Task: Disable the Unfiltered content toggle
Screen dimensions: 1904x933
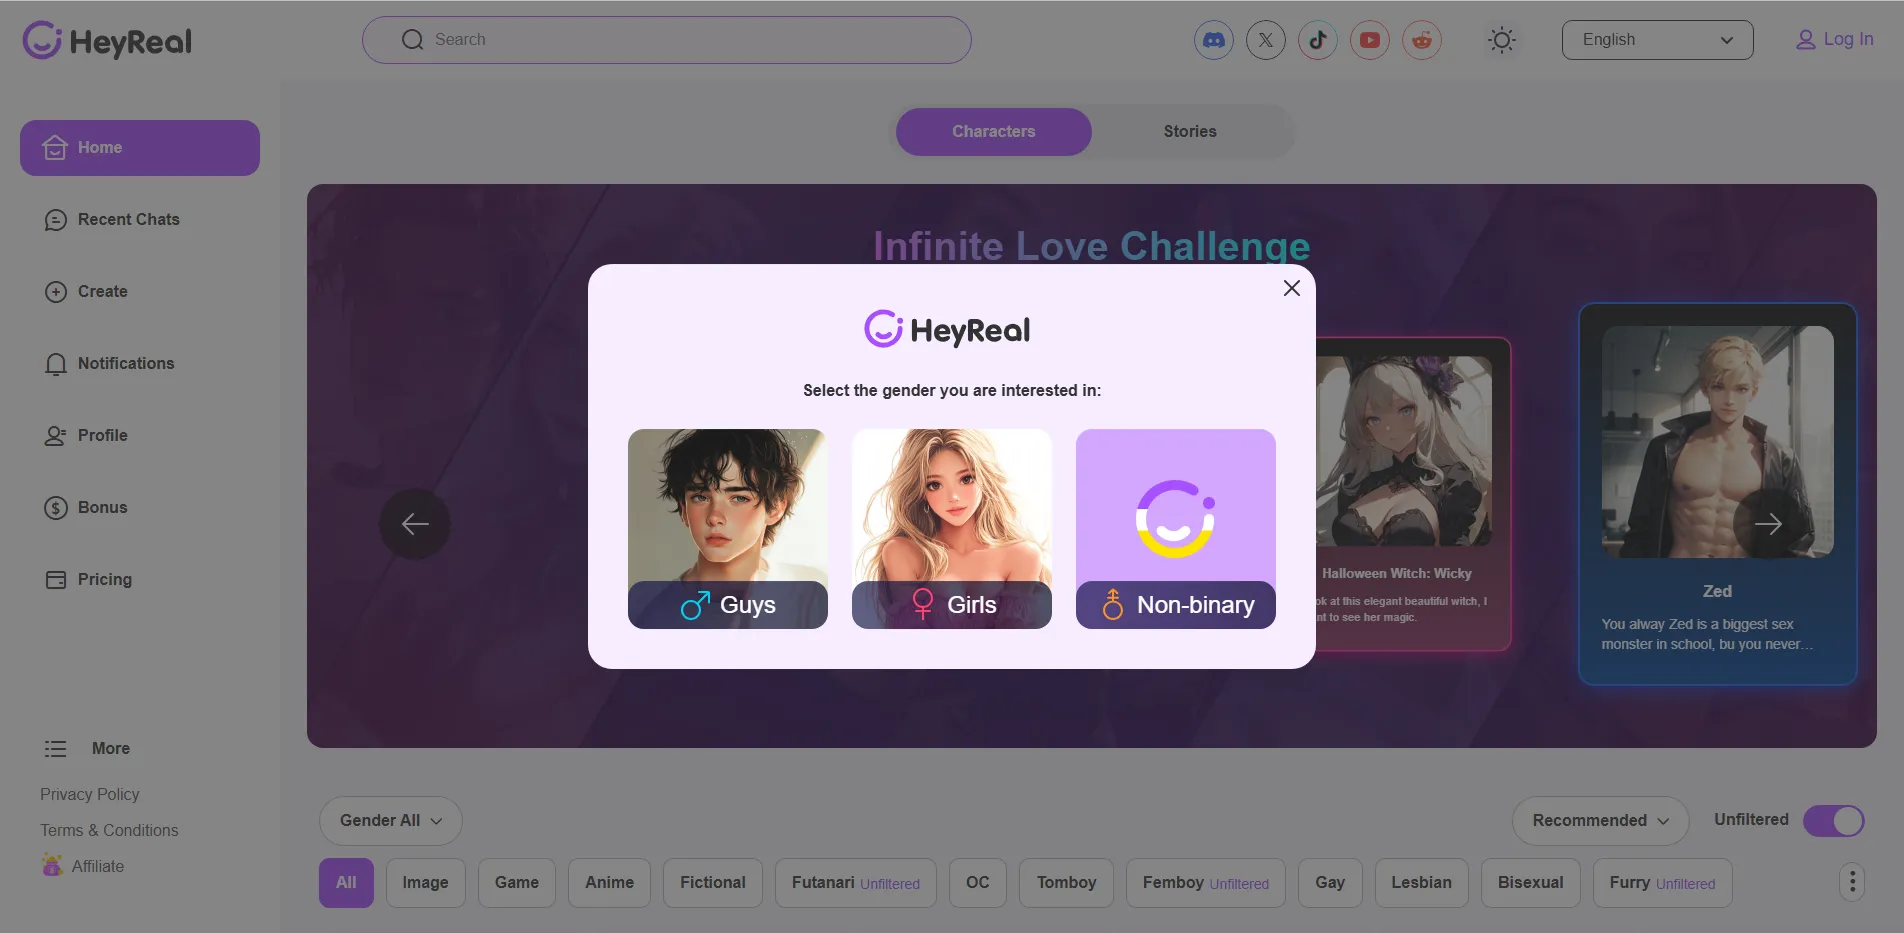Action: (1834, 820)
